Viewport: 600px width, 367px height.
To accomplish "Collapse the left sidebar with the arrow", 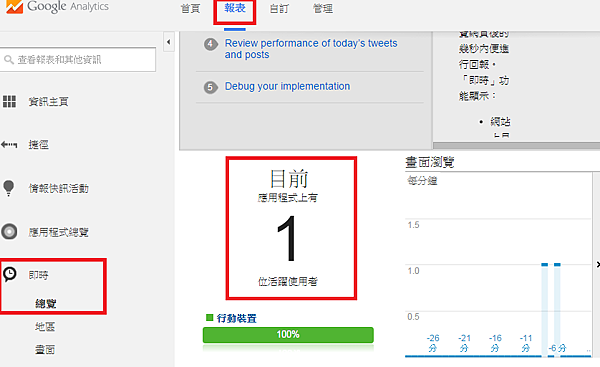I will point(168,42).
